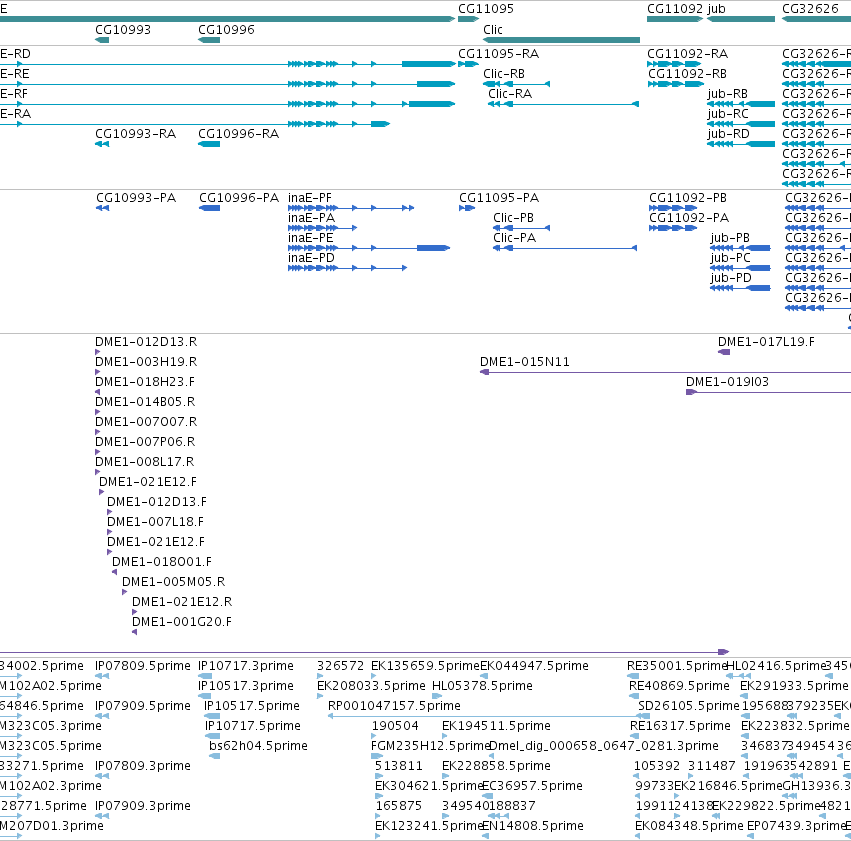Select BAC end DME1-005M05.R
Viewport: 851px width, 841px height.
(x=125, y=592)
